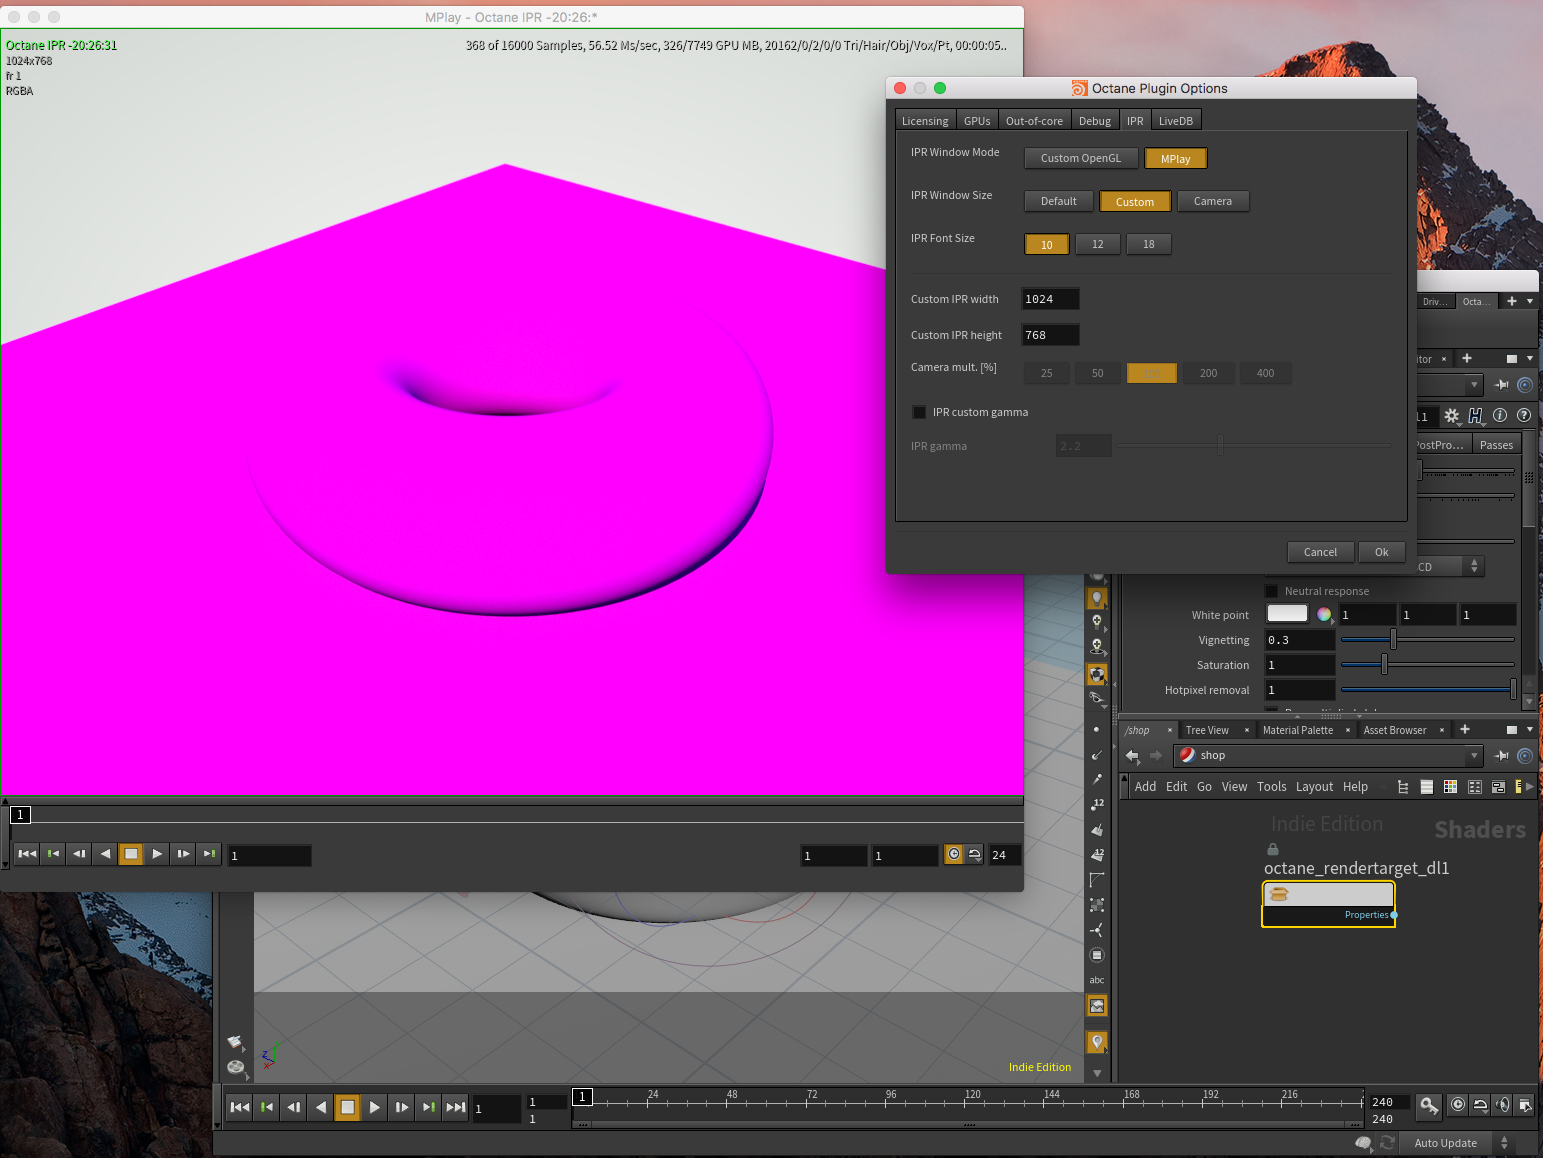
Task: Click the gear icon in parameter pane
Action: tap(1451, 415)
